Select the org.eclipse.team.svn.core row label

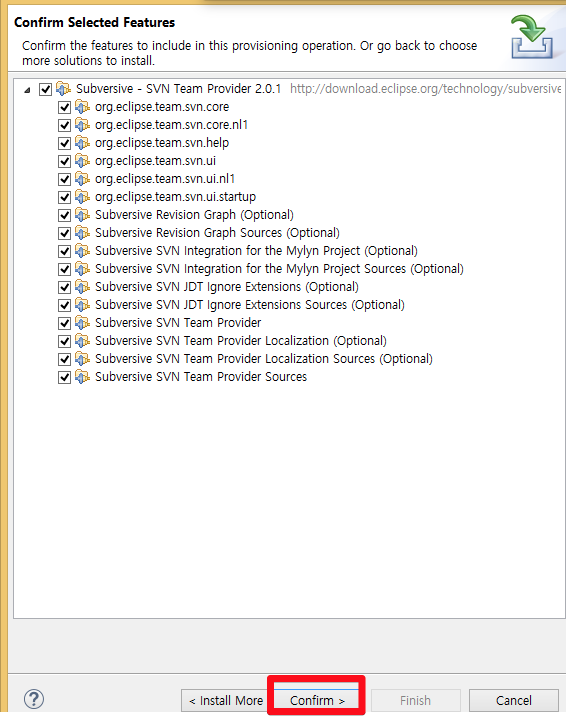point(162,107)
